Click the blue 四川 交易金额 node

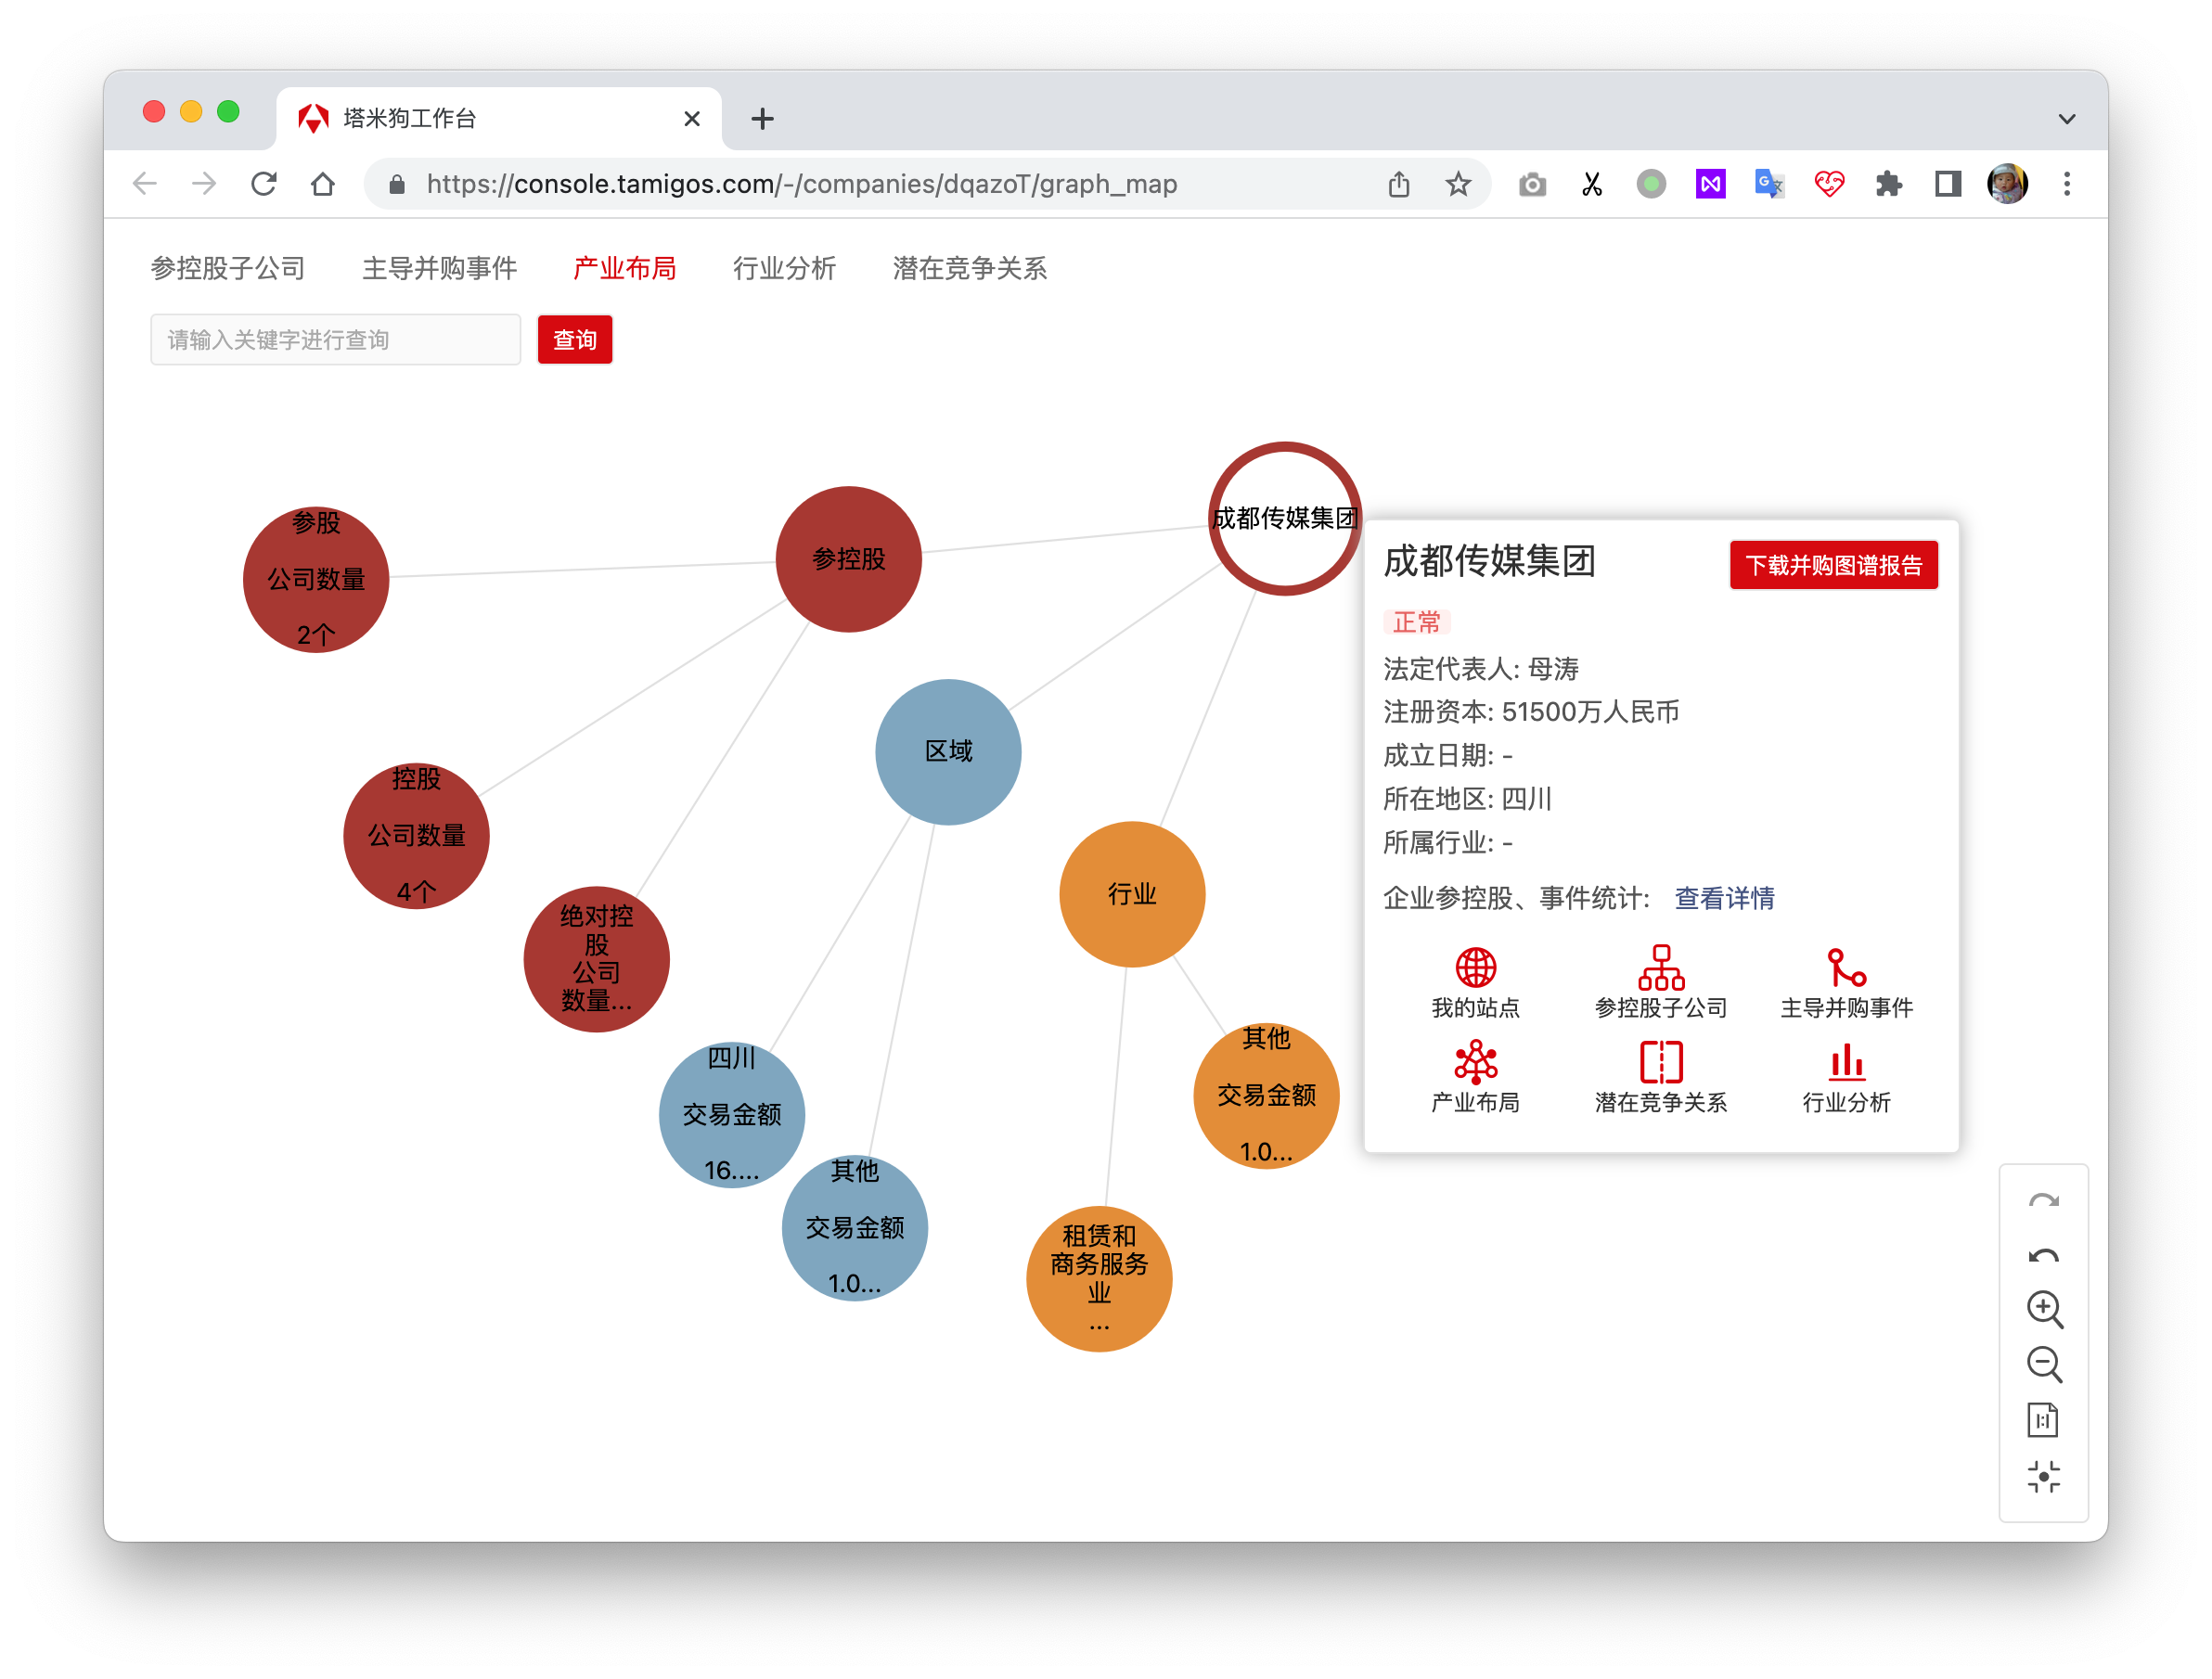[x=731, y=1115]
